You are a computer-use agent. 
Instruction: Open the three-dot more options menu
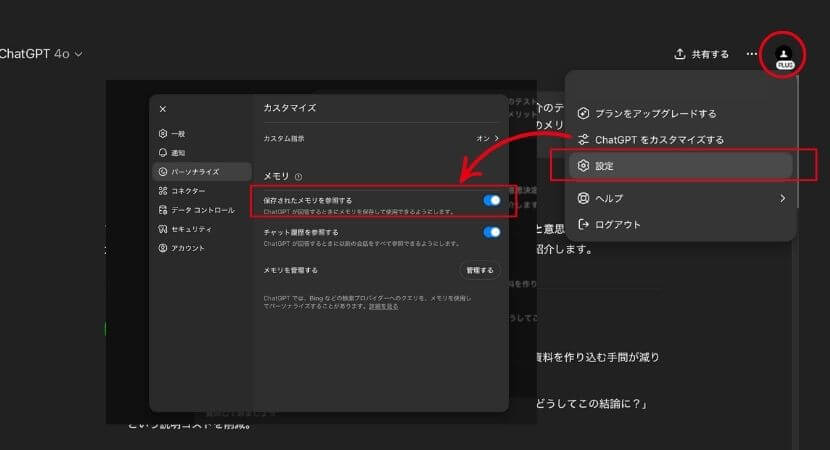tap(752, 53)
